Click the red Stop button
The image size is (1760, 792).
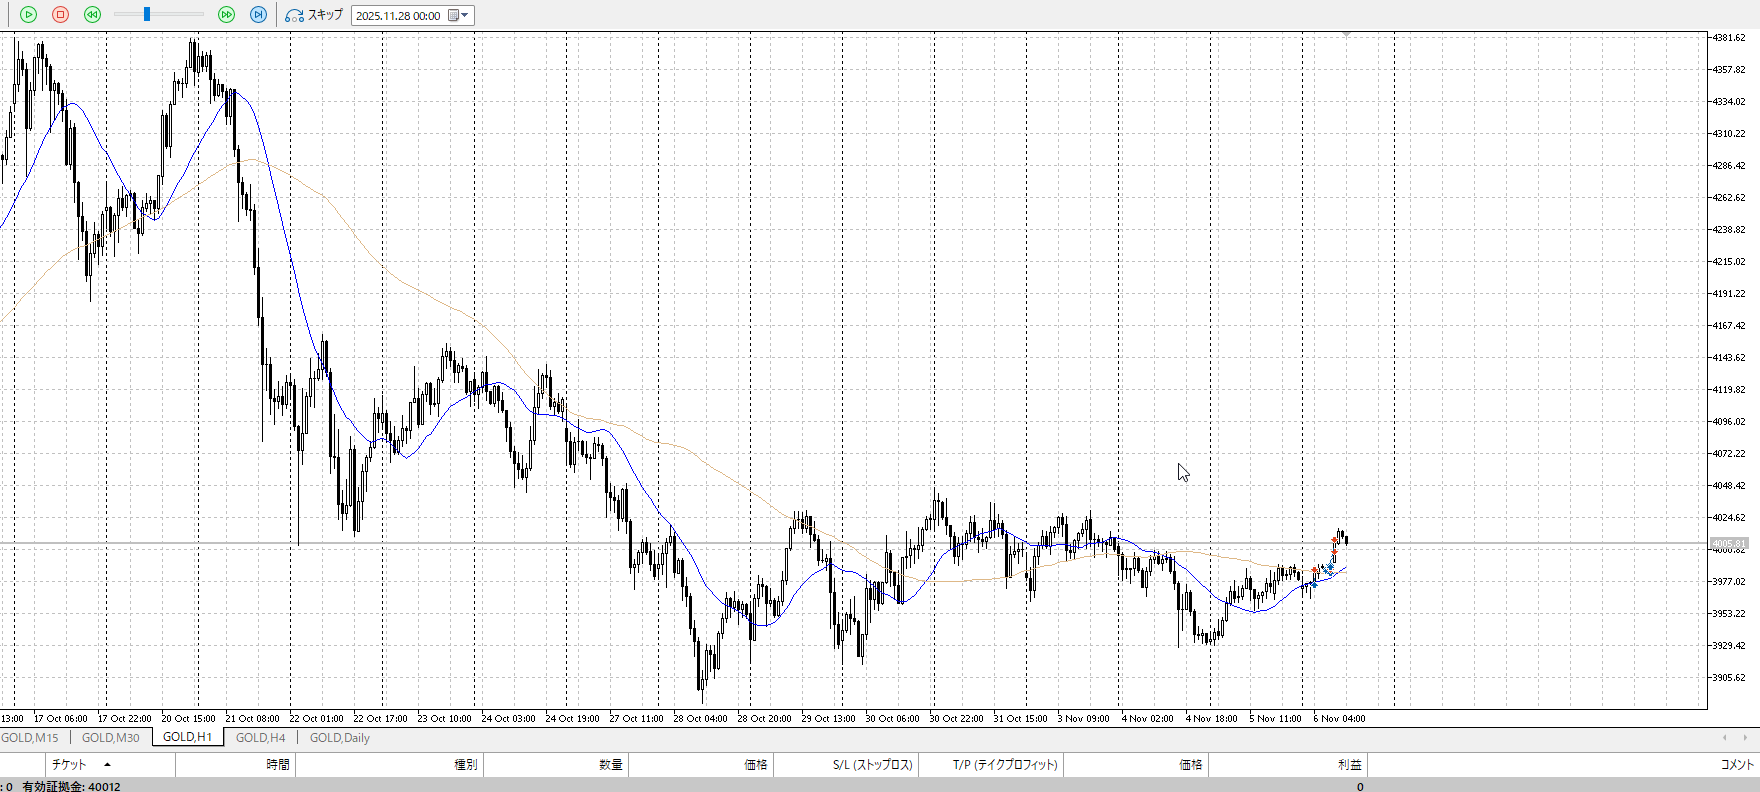click(60, 15)
